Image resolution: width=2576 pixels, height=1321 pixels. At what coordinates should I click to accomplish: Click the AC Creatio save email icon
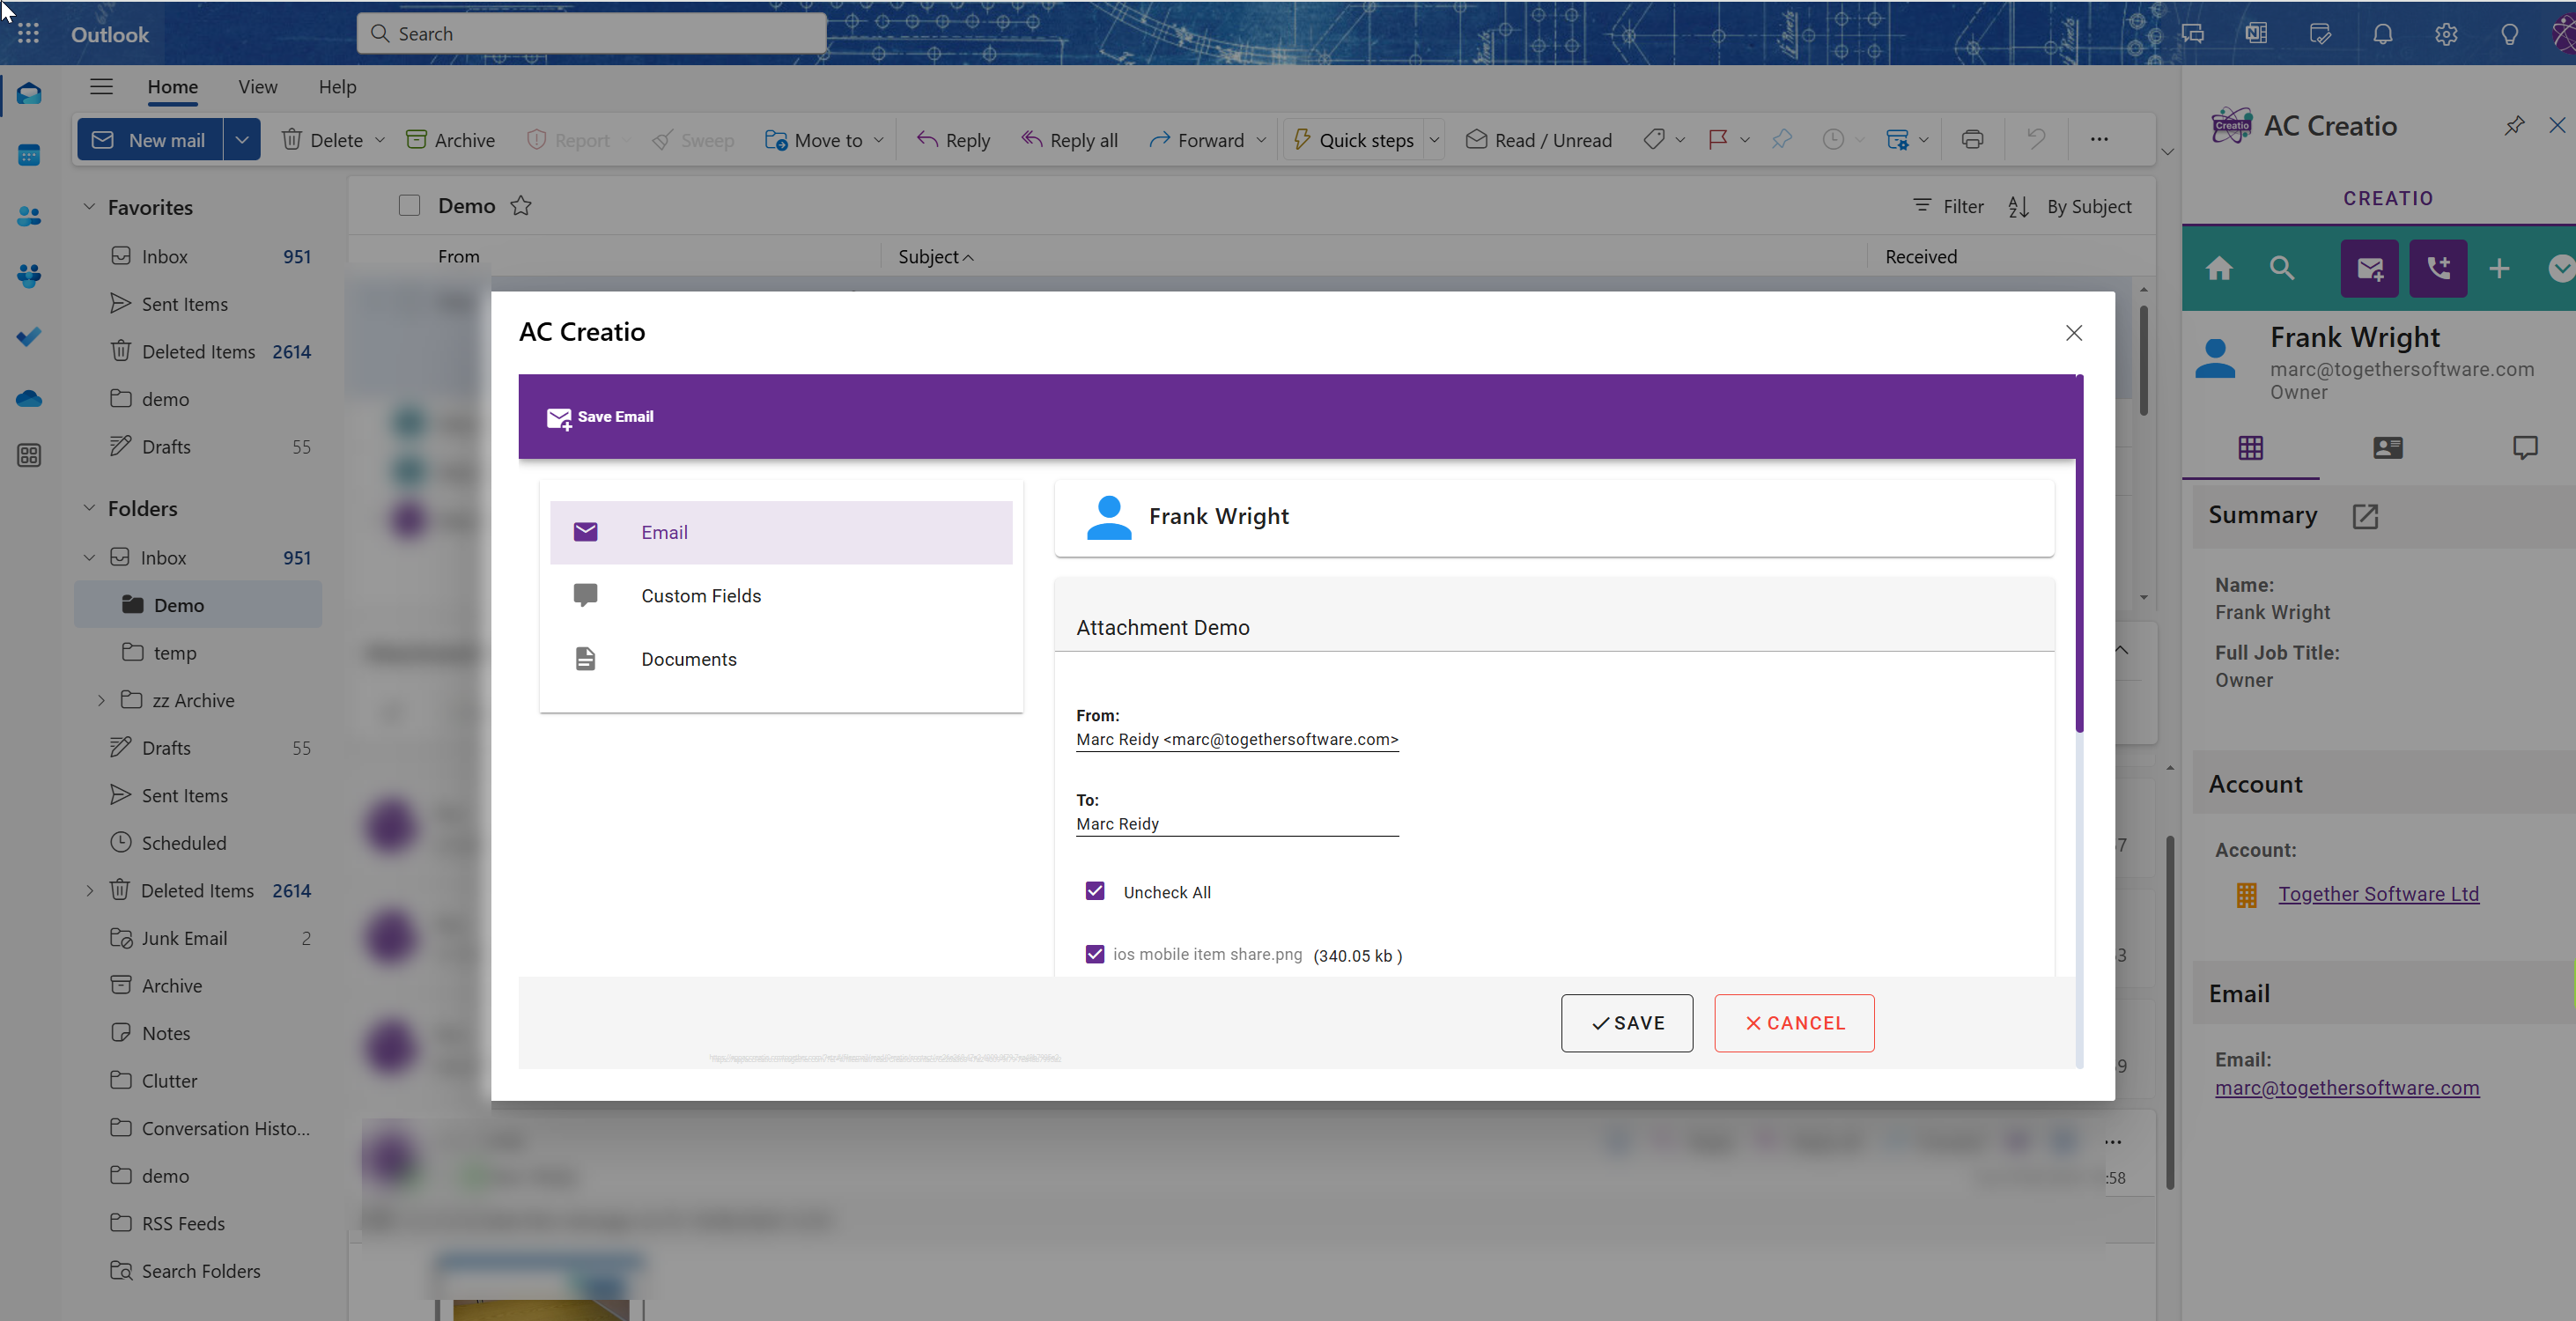[2369, 268]
